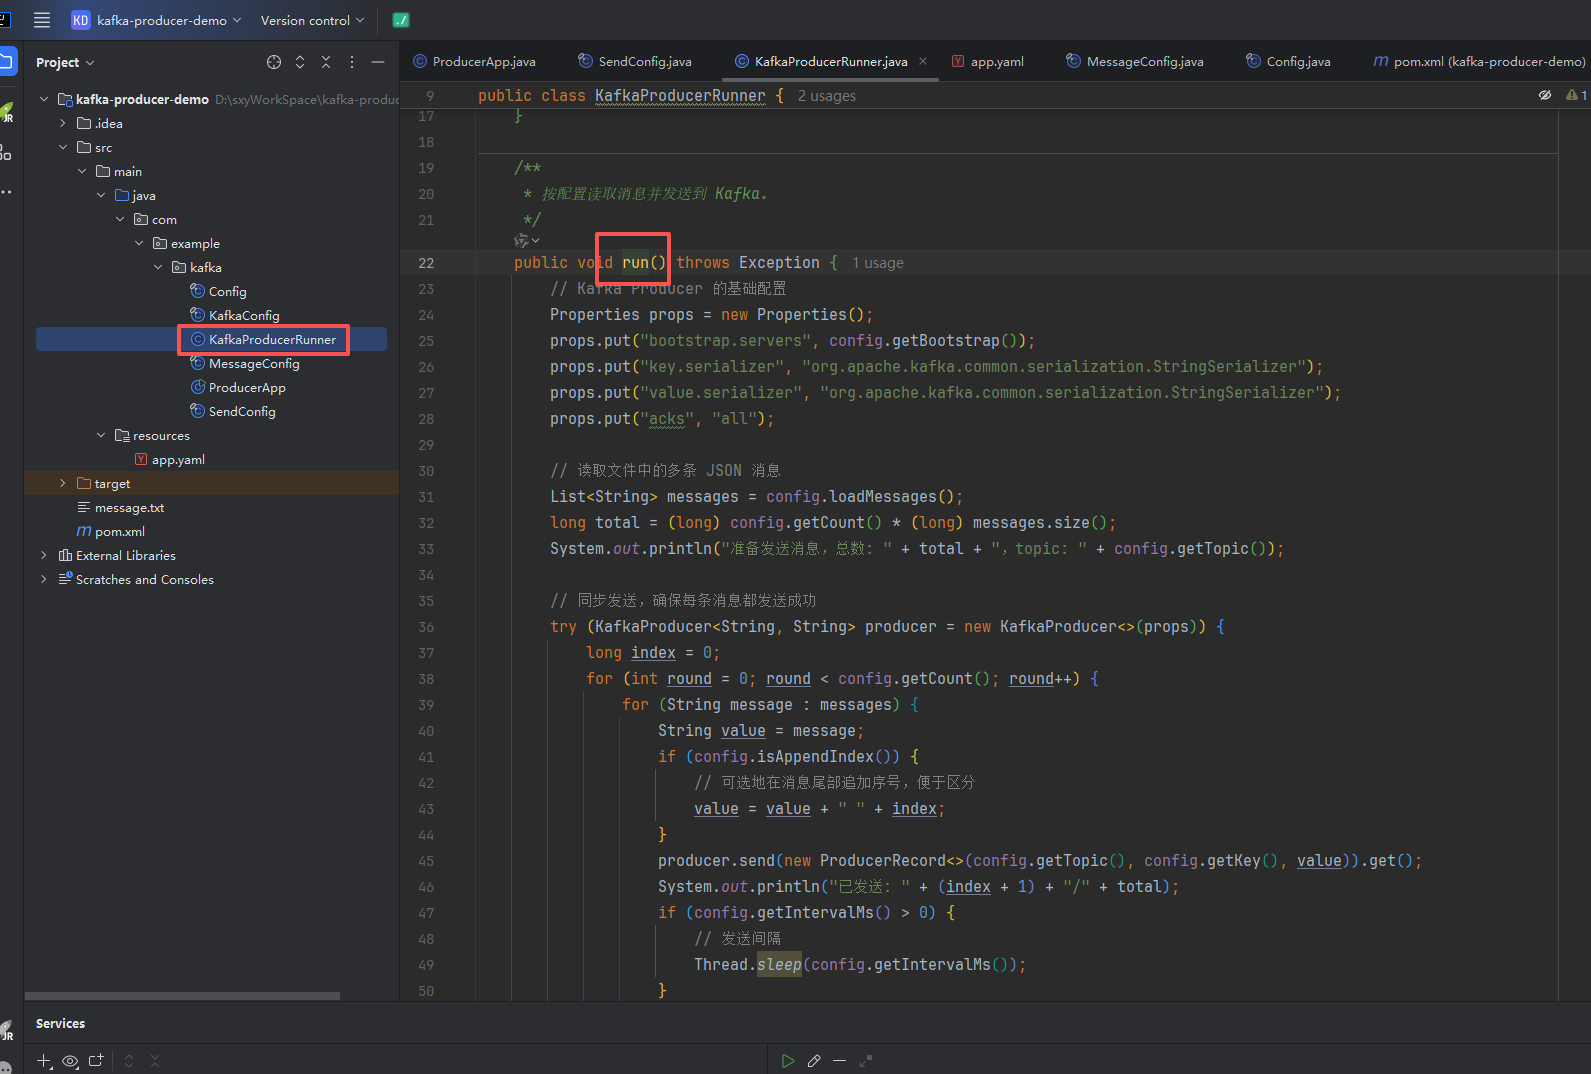Click Add Service plus icon
The height and width of the screenshot is (1074, 1591).
[x=44, y=1061]
